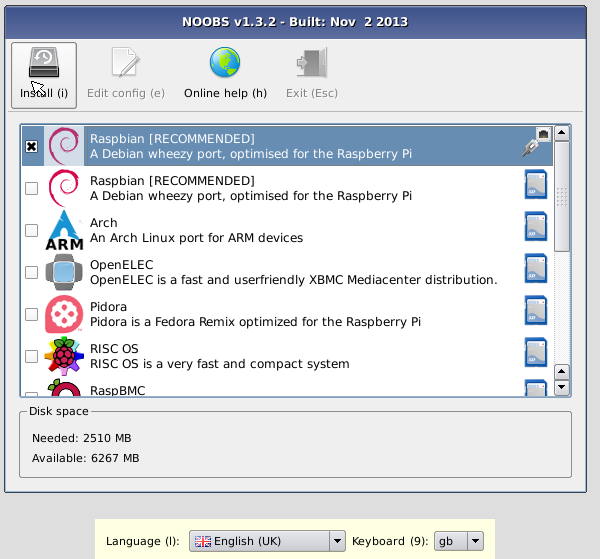The width and height of the screenshot is (600, 559).
Task: Click the RaspBMC logo icon
Action: coord(64,388)
